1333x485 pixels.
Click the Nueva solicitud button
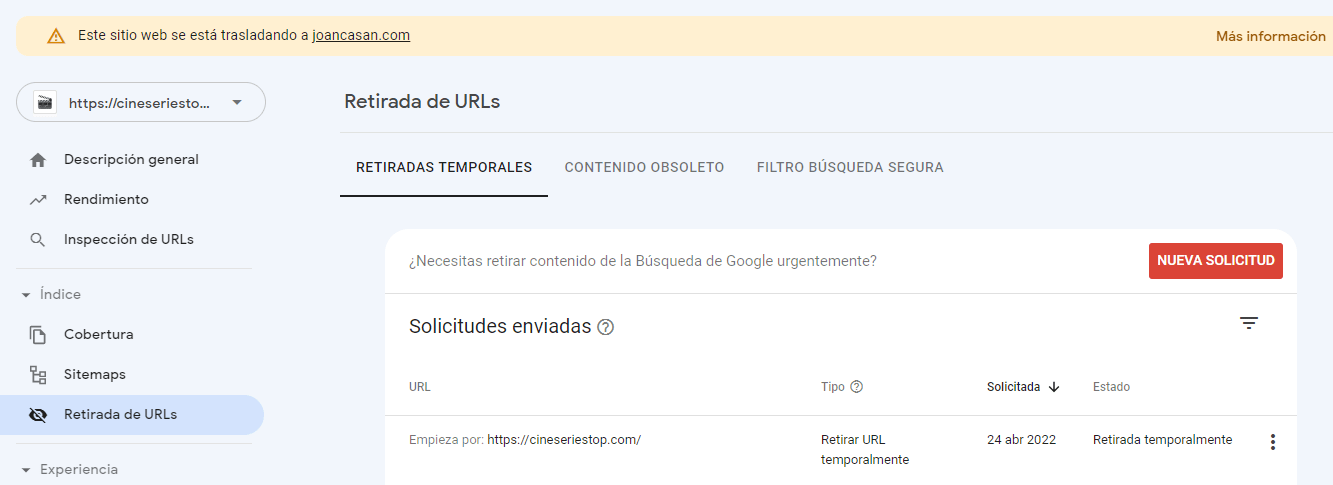1216,261
